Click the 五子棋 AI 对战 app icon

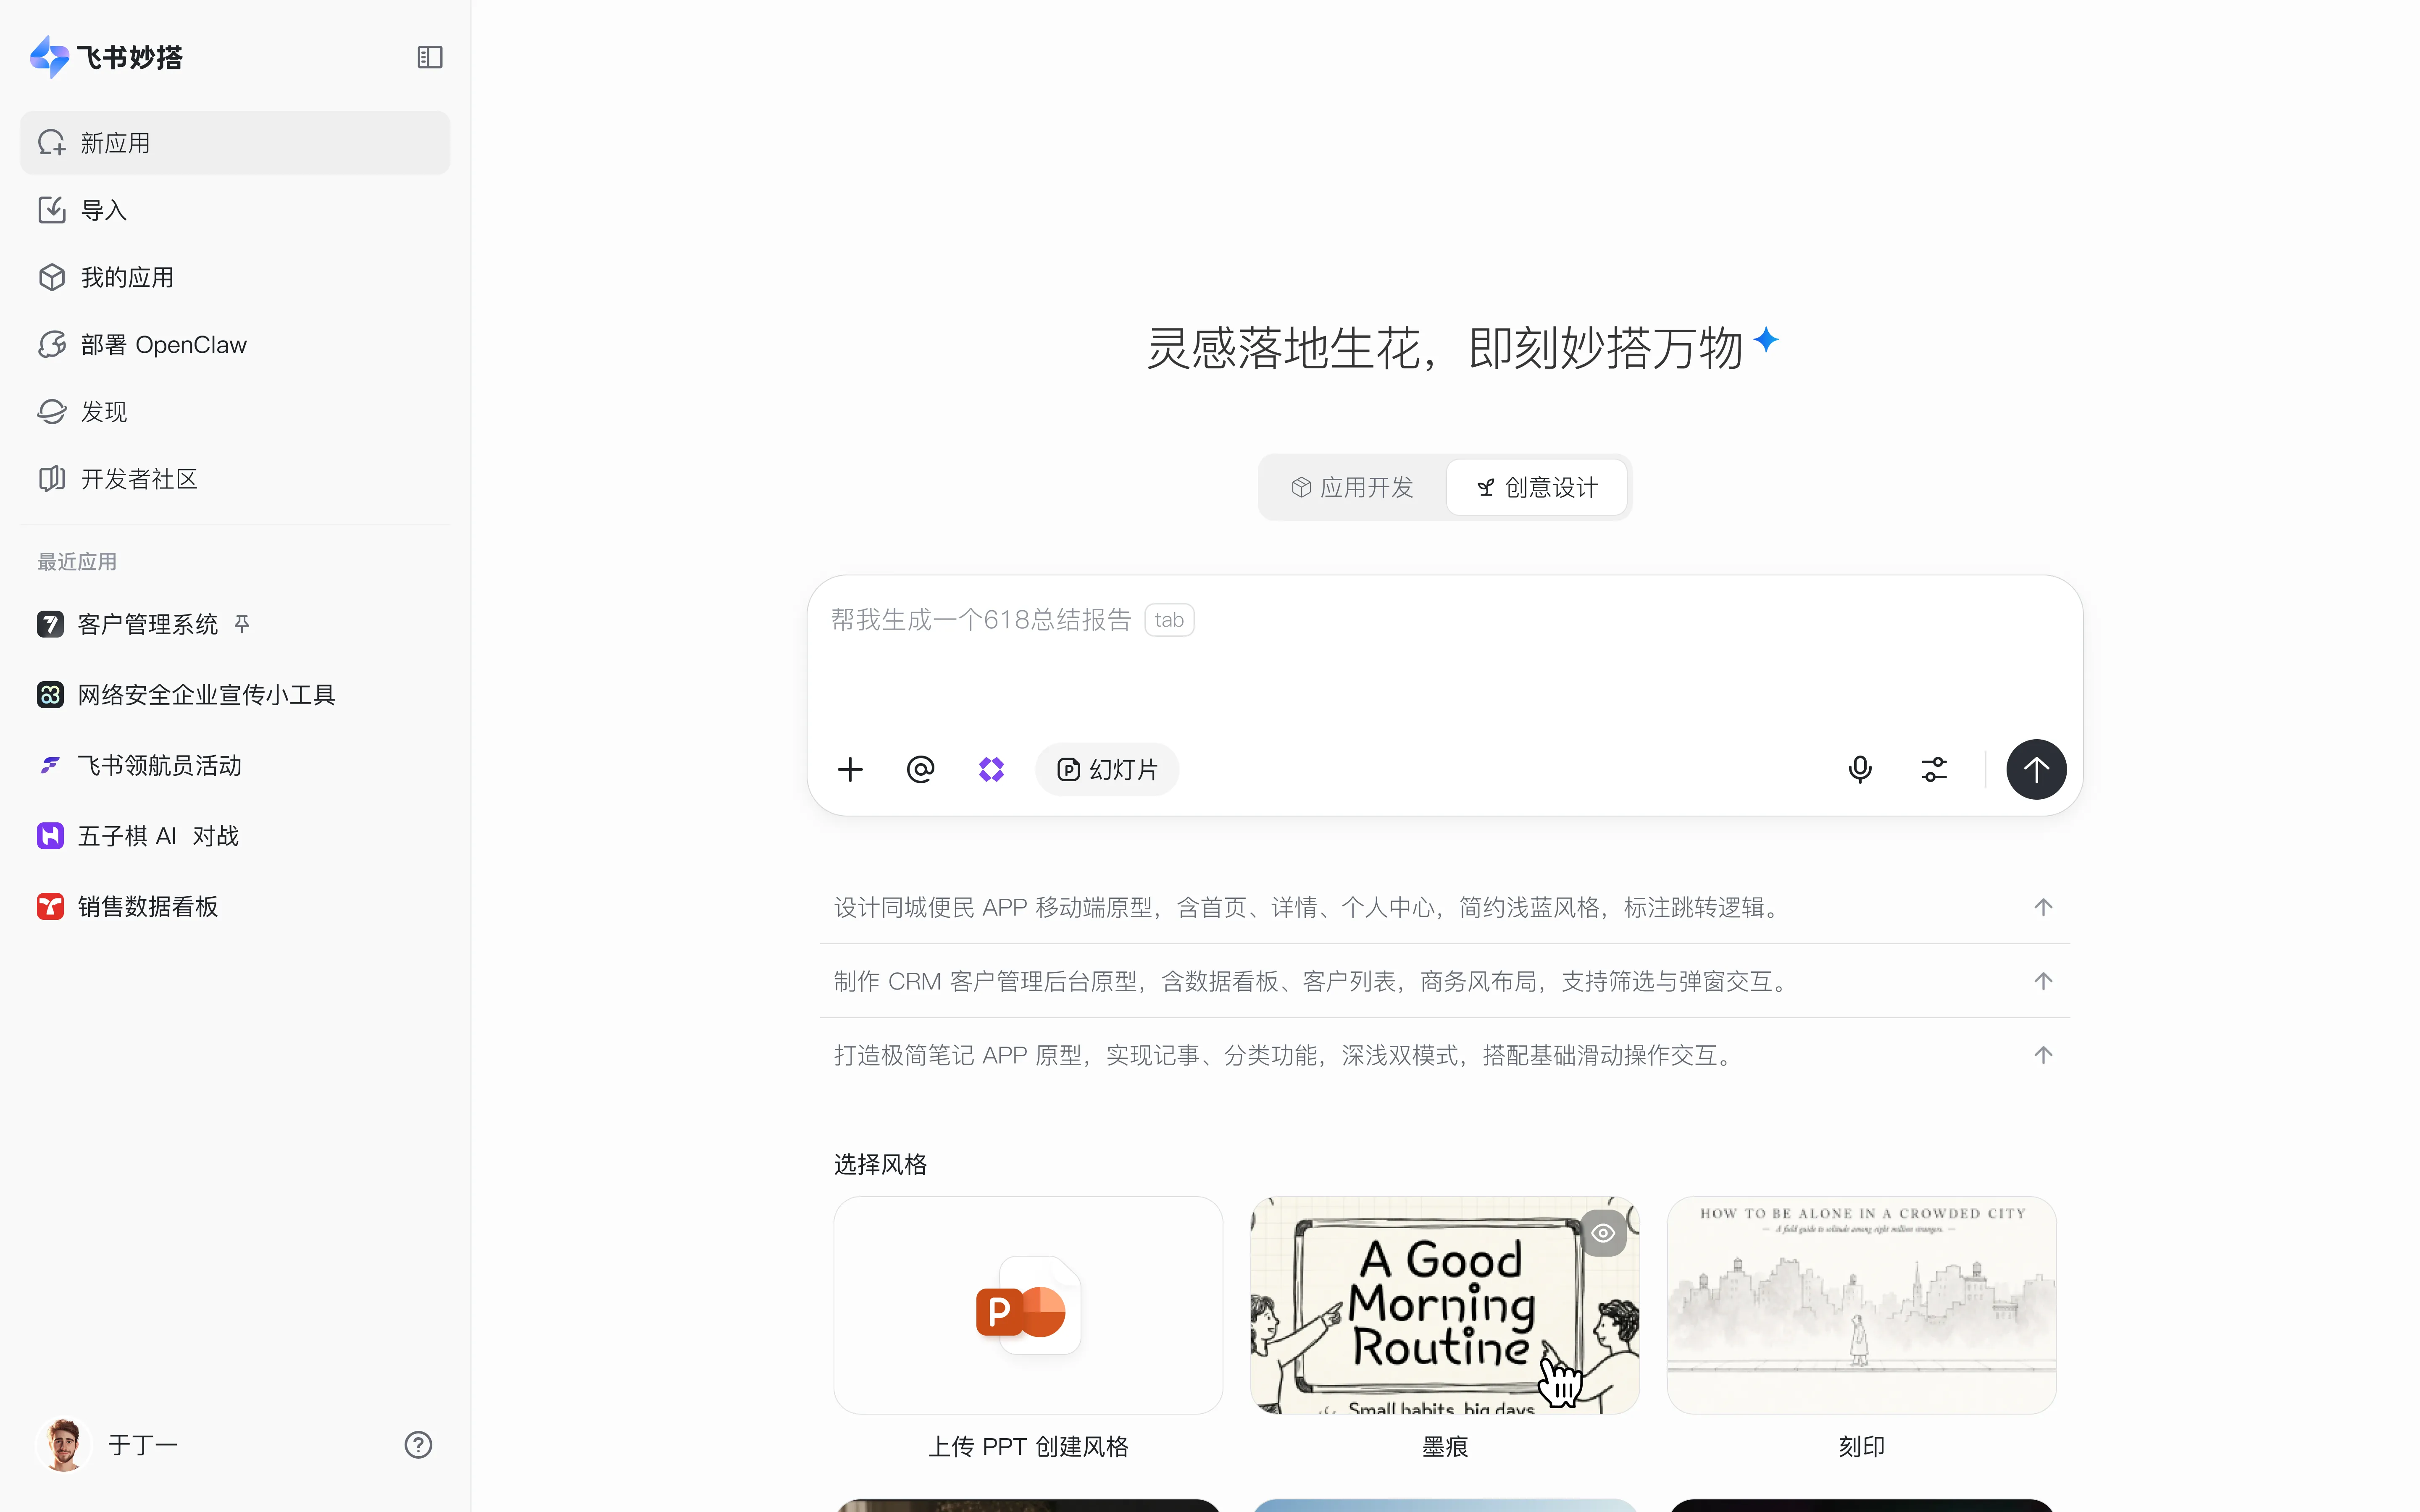point(50,836)
